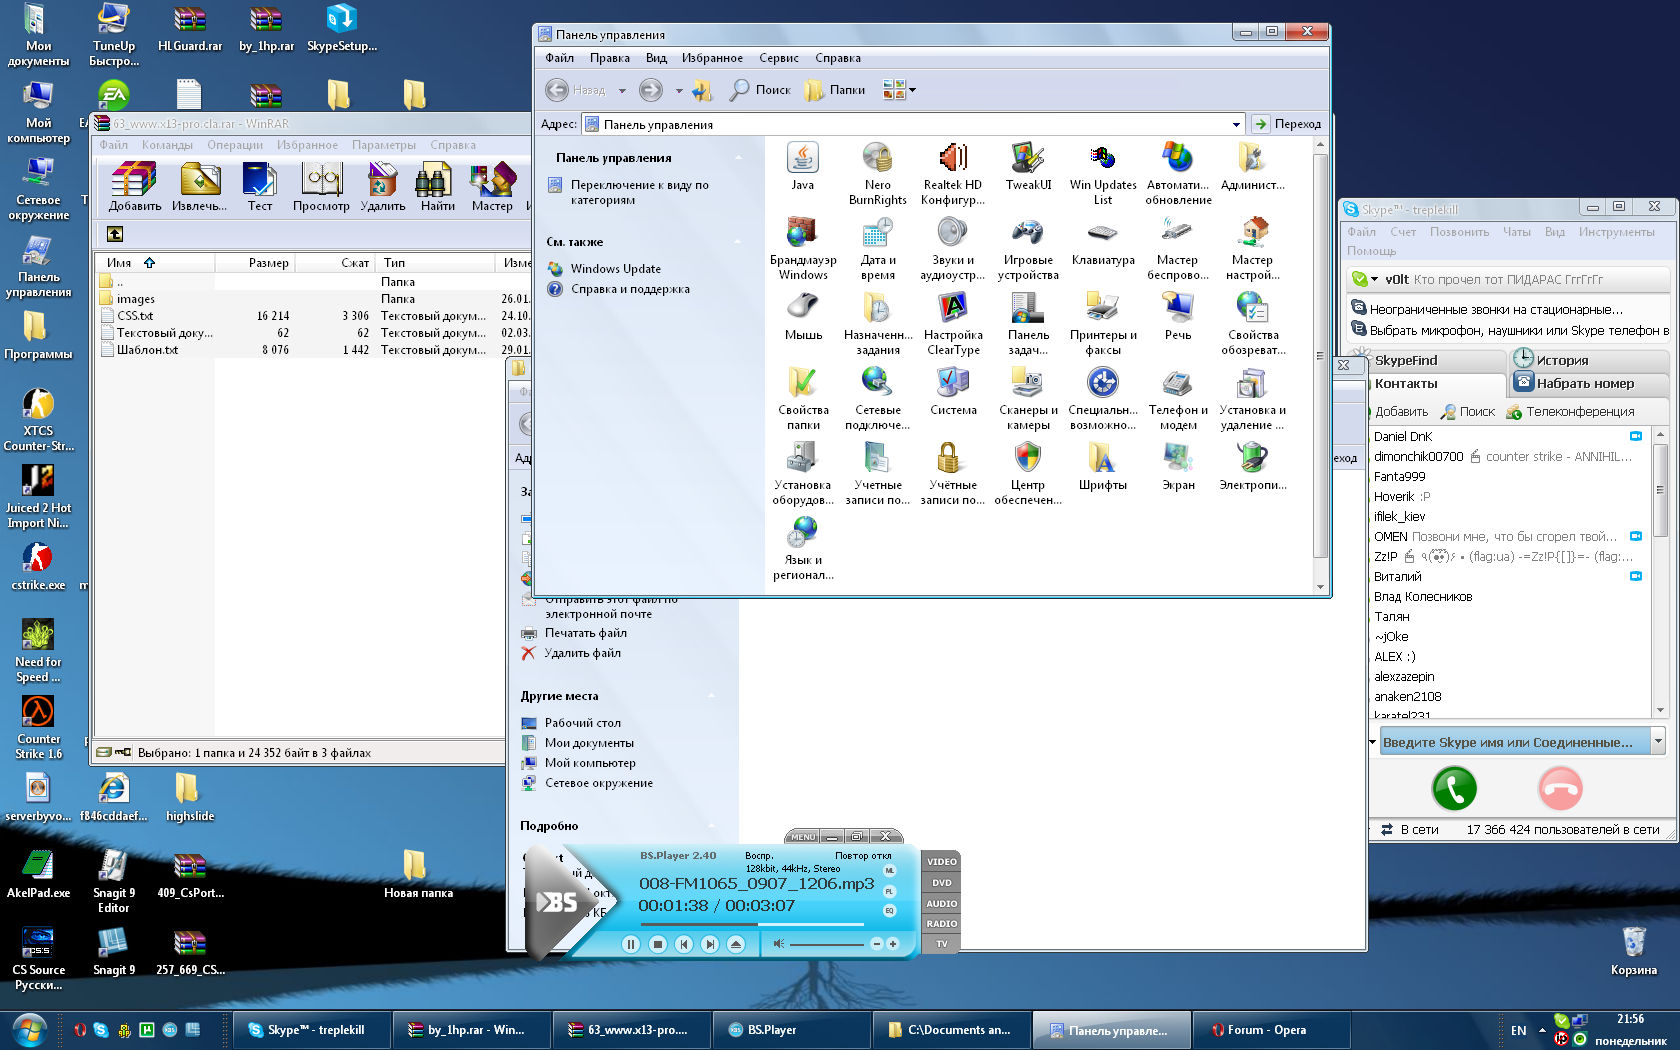
Task: Open Windows Start button on taskbar
Action: pyautogui.click(x=29, y=1029)
